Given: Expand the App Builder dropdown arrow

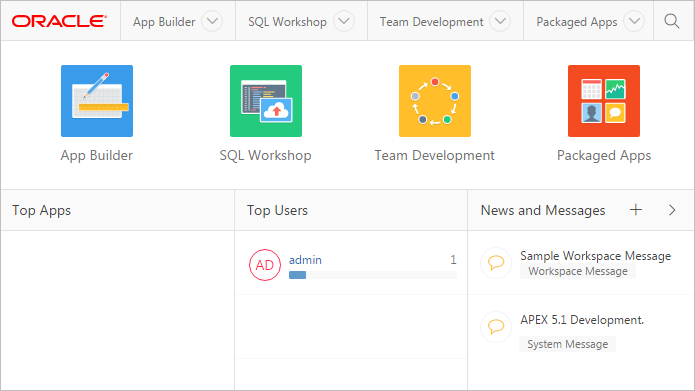Looking at the screenshot, I should pos(212,21).
